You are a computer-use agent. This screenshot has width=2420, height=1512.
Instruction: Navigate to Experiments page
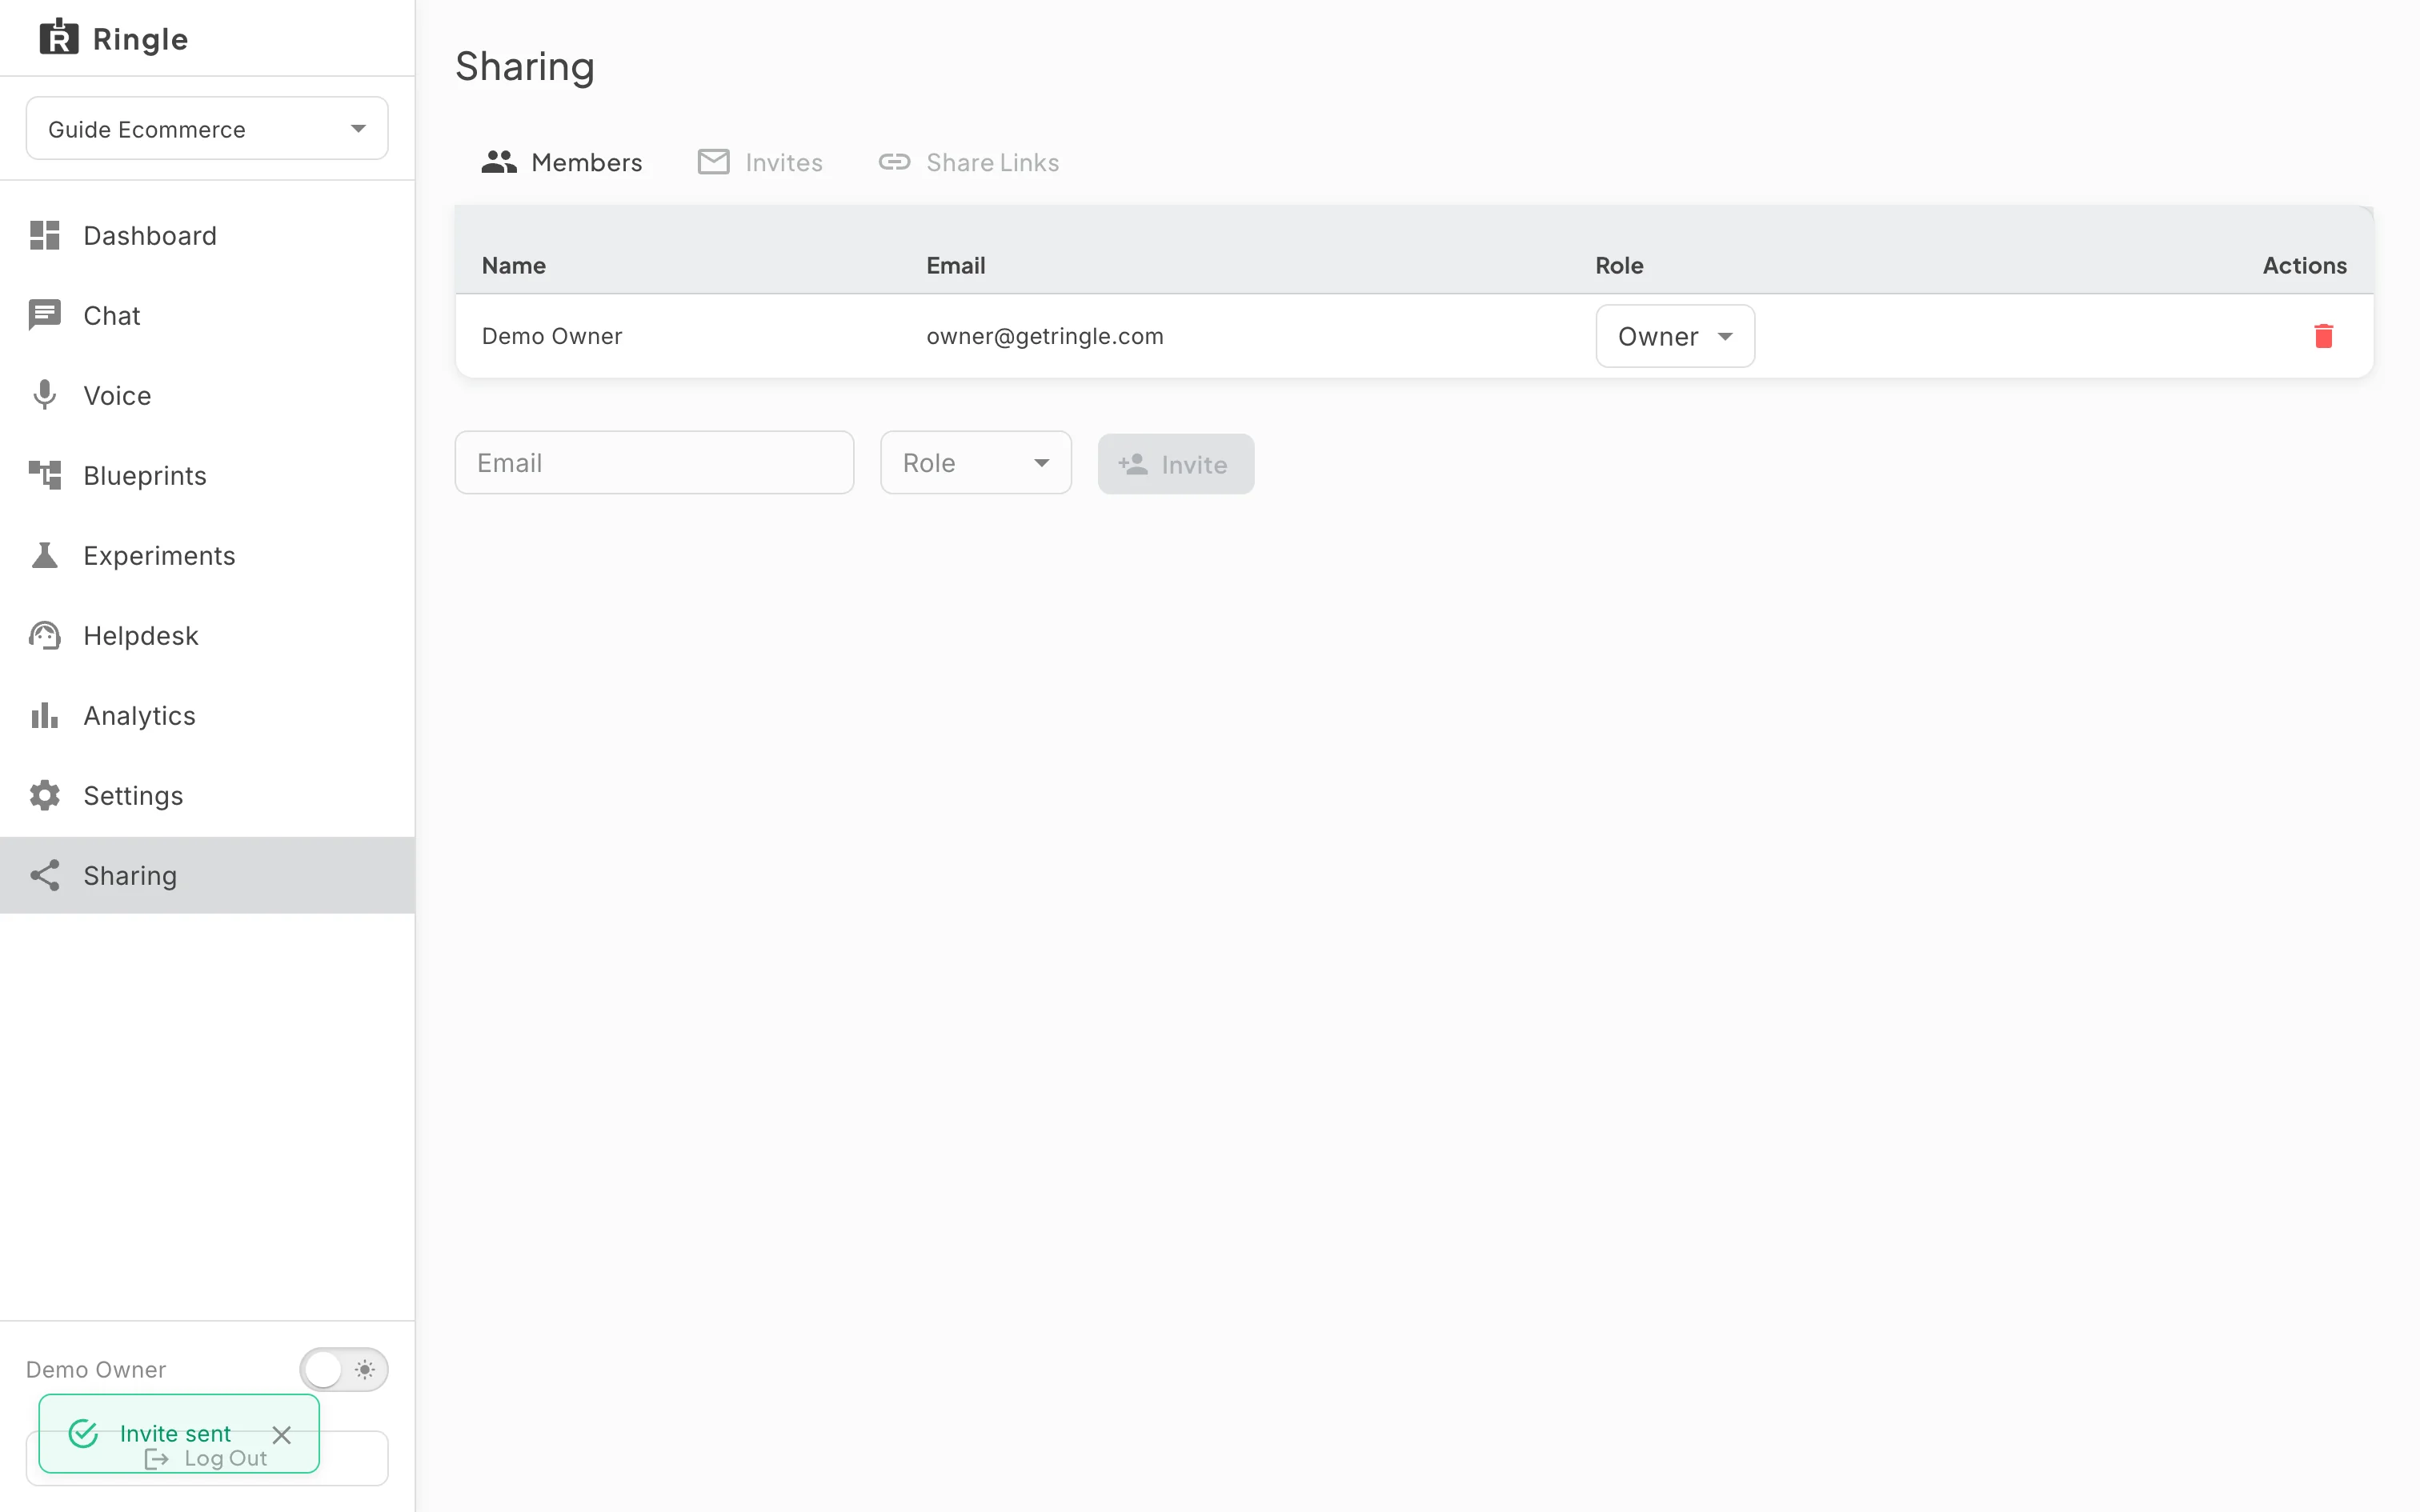tap(207, 555)
